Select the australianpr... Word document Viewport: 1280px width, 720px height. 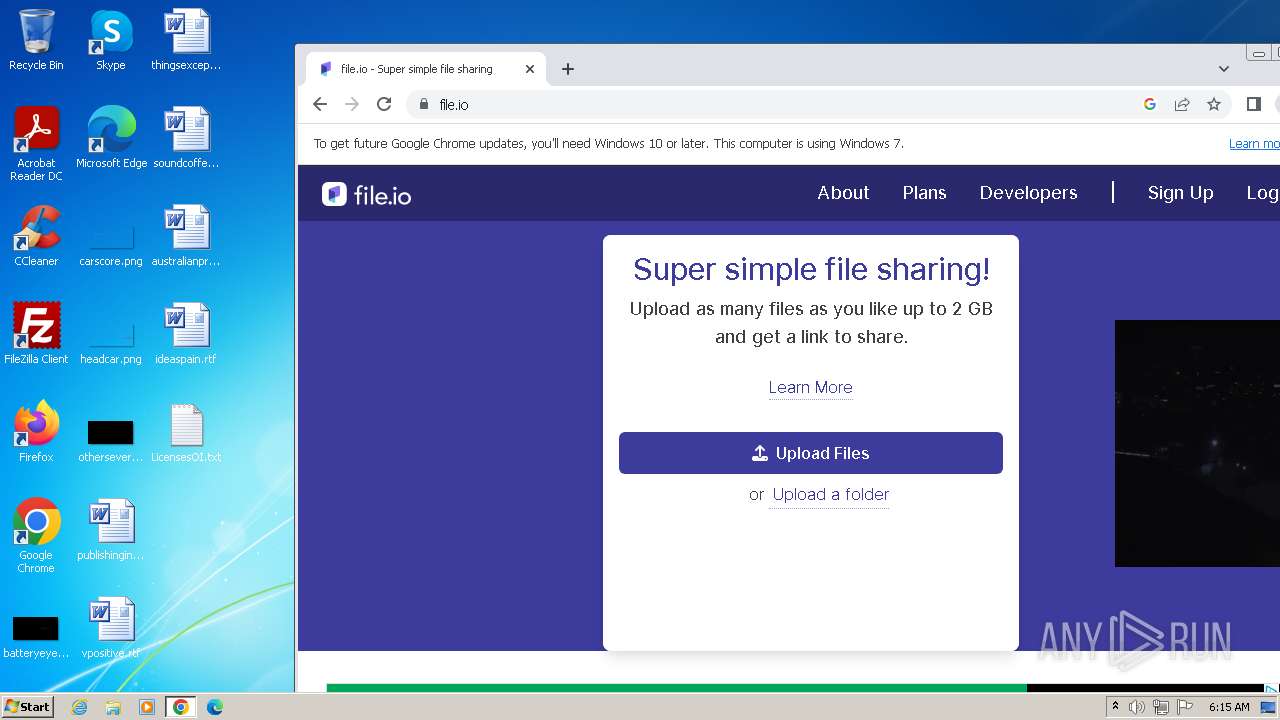click(x=186, y=236)
